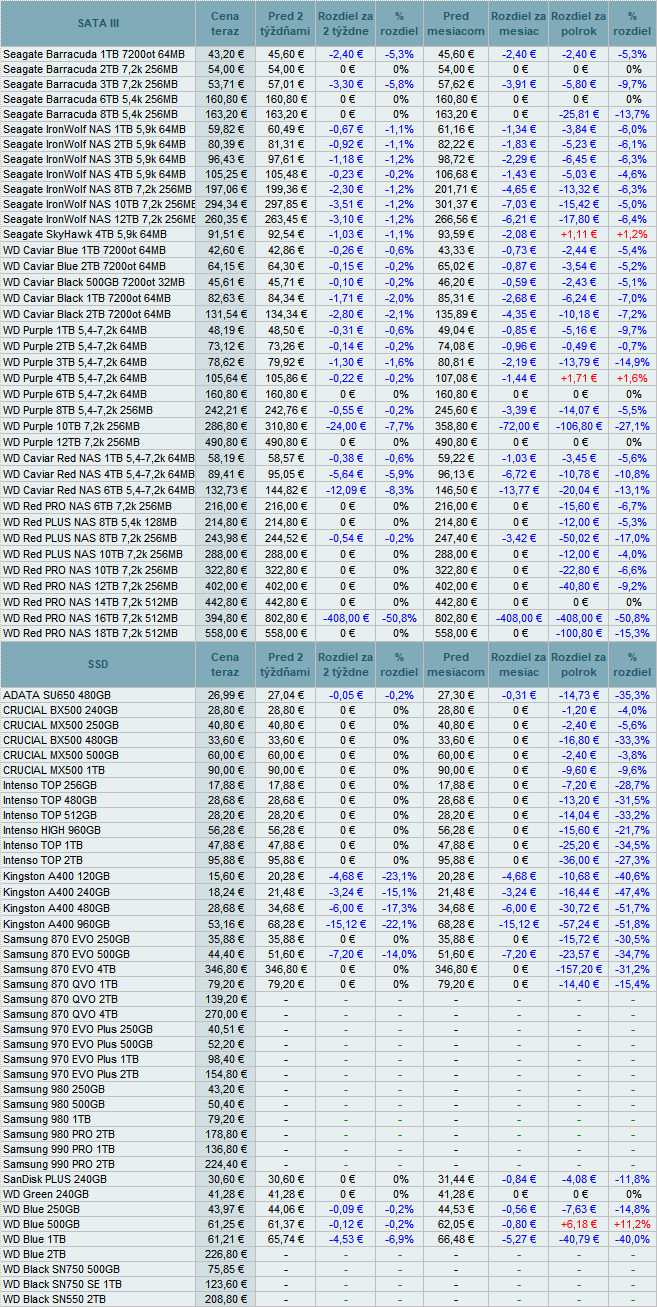Click "Rozdiel za polrok" header in SATA III table
This screenshot has height=1307, width=657.
[x=578, y=23]
